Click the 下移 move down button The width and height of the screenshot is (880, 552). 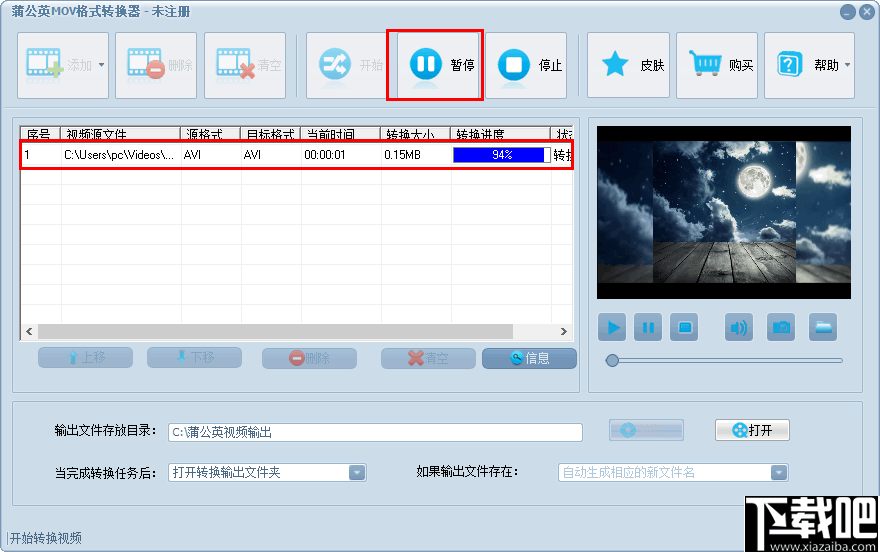pyautogui.click(x=194, y=358)
